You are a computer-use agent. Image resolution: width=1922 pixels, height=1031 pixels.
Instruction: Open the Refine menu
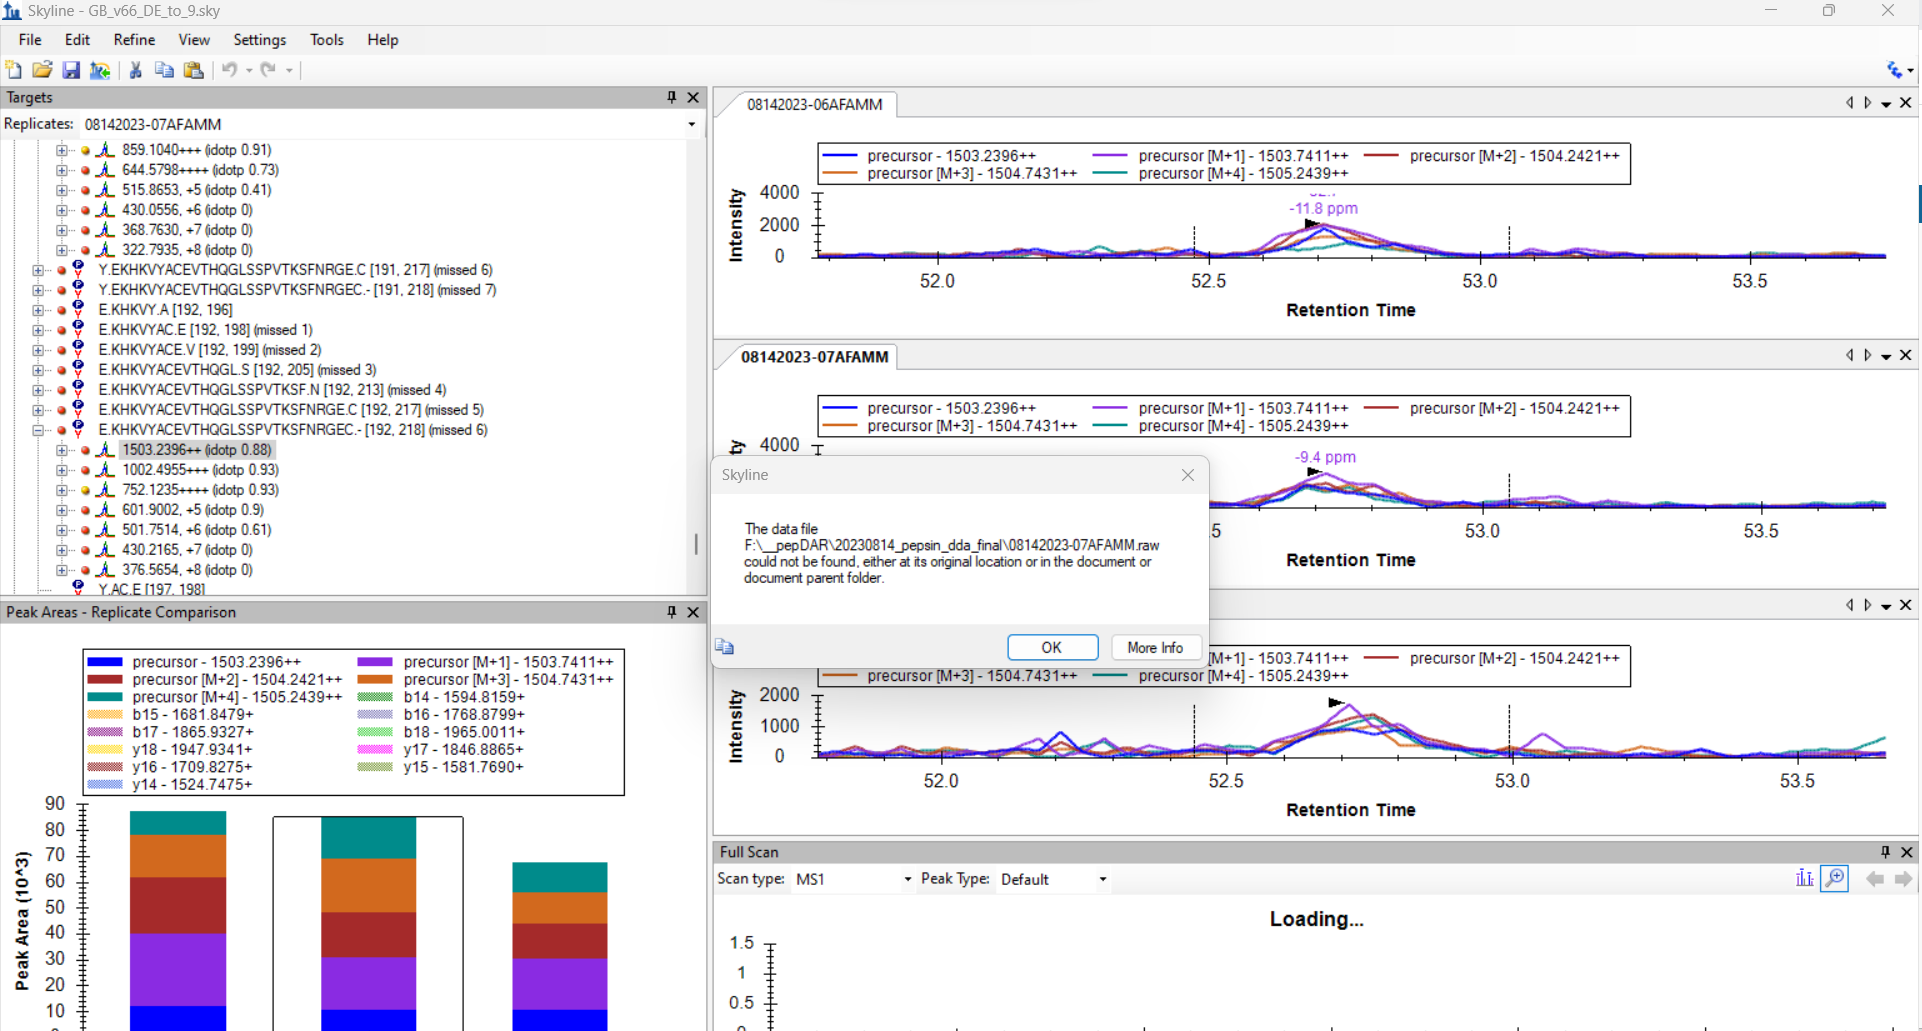(x=134, y=40)
